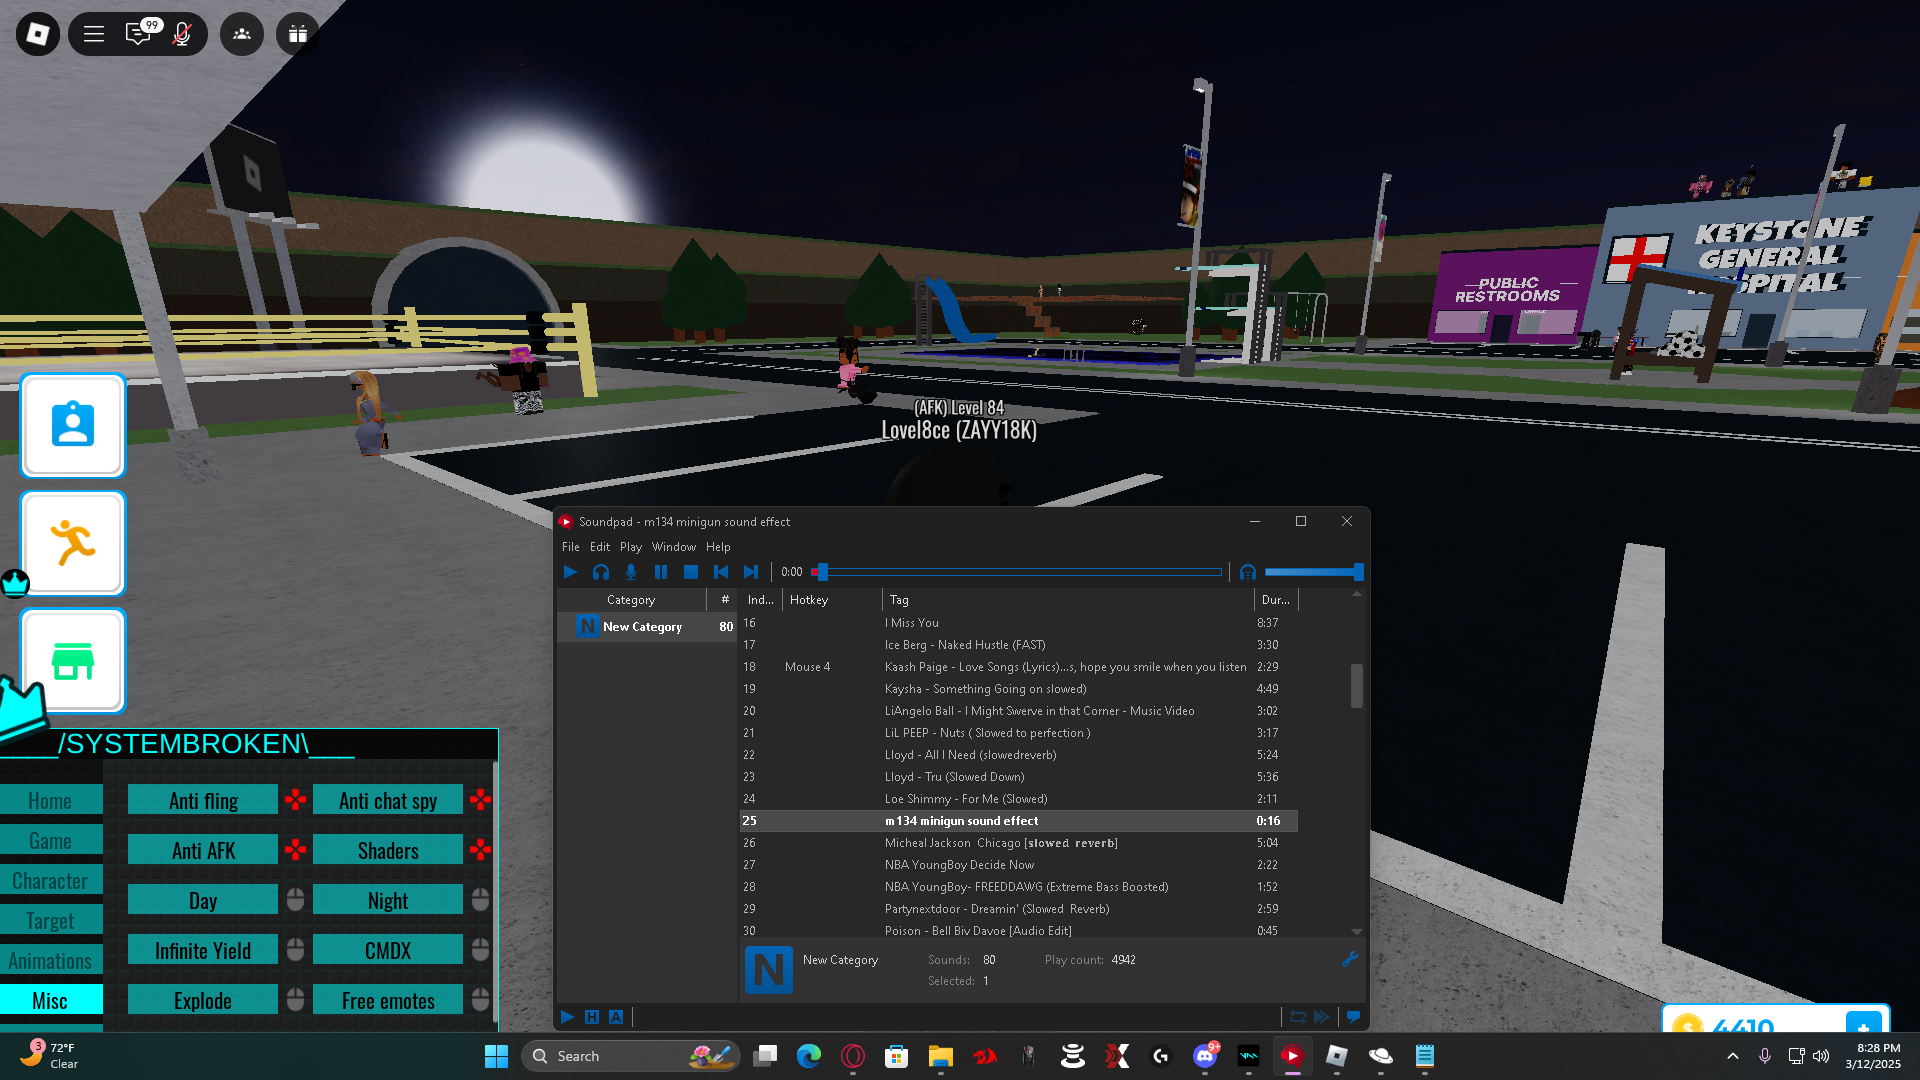
Task: Select 'Ice Berg - Naked Hustle (FAST)' sound
Action: 1018,645
